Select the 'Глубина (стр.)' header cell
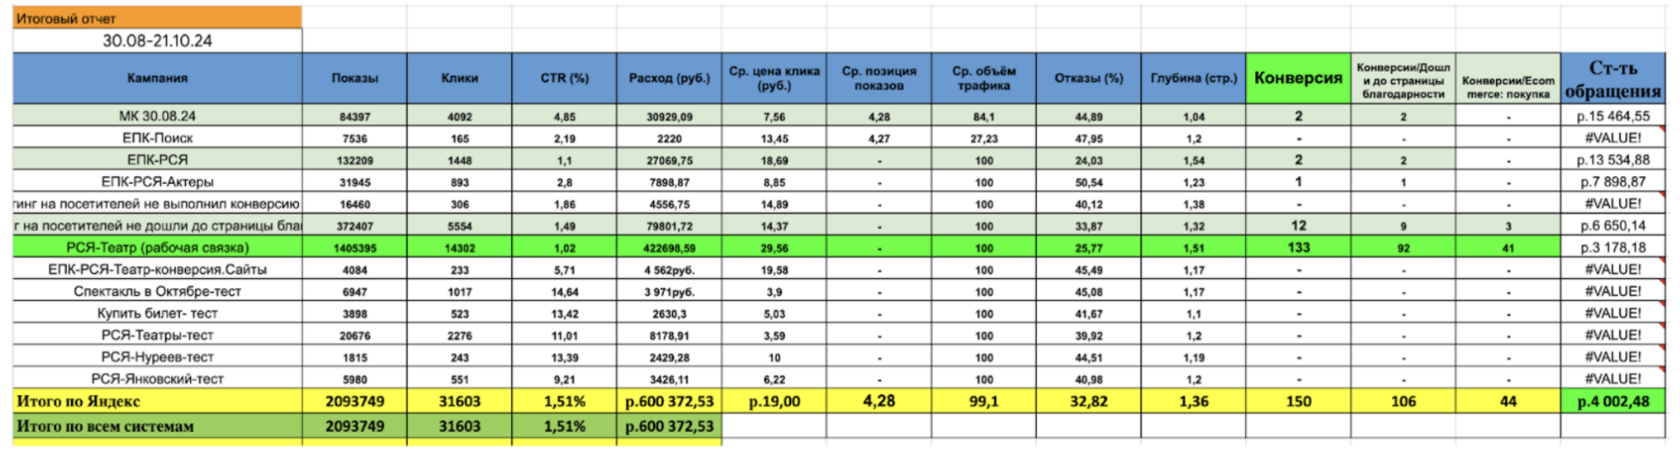This screenshot has height=462, width=1680. point(1194,78)
